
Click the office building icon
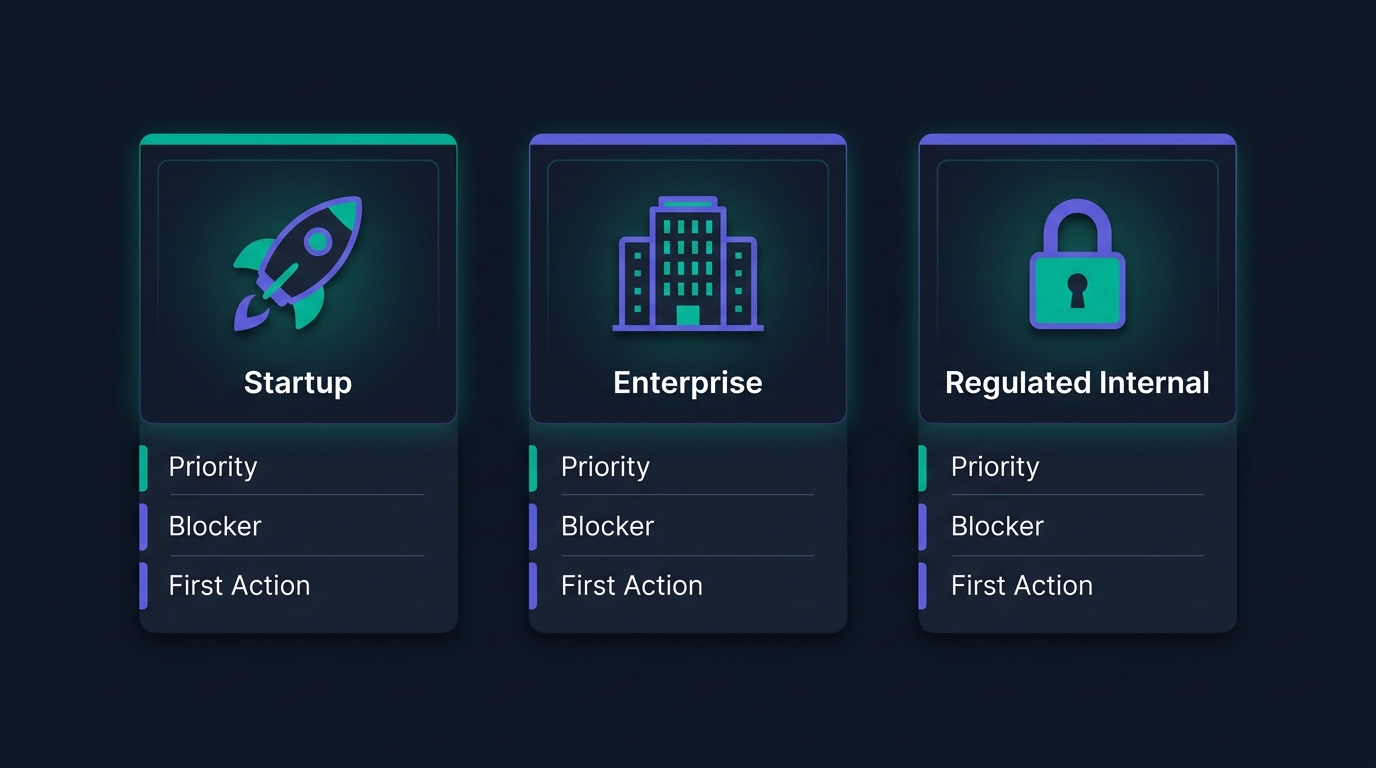688,263
